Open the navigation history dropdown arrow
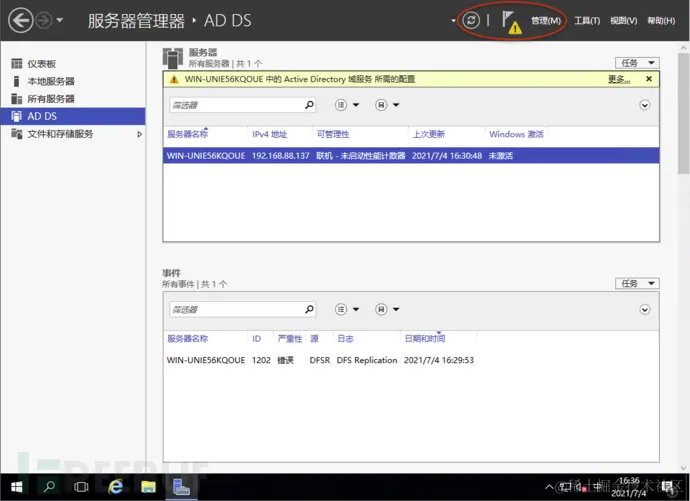690x501 pixels. [60, 20]
